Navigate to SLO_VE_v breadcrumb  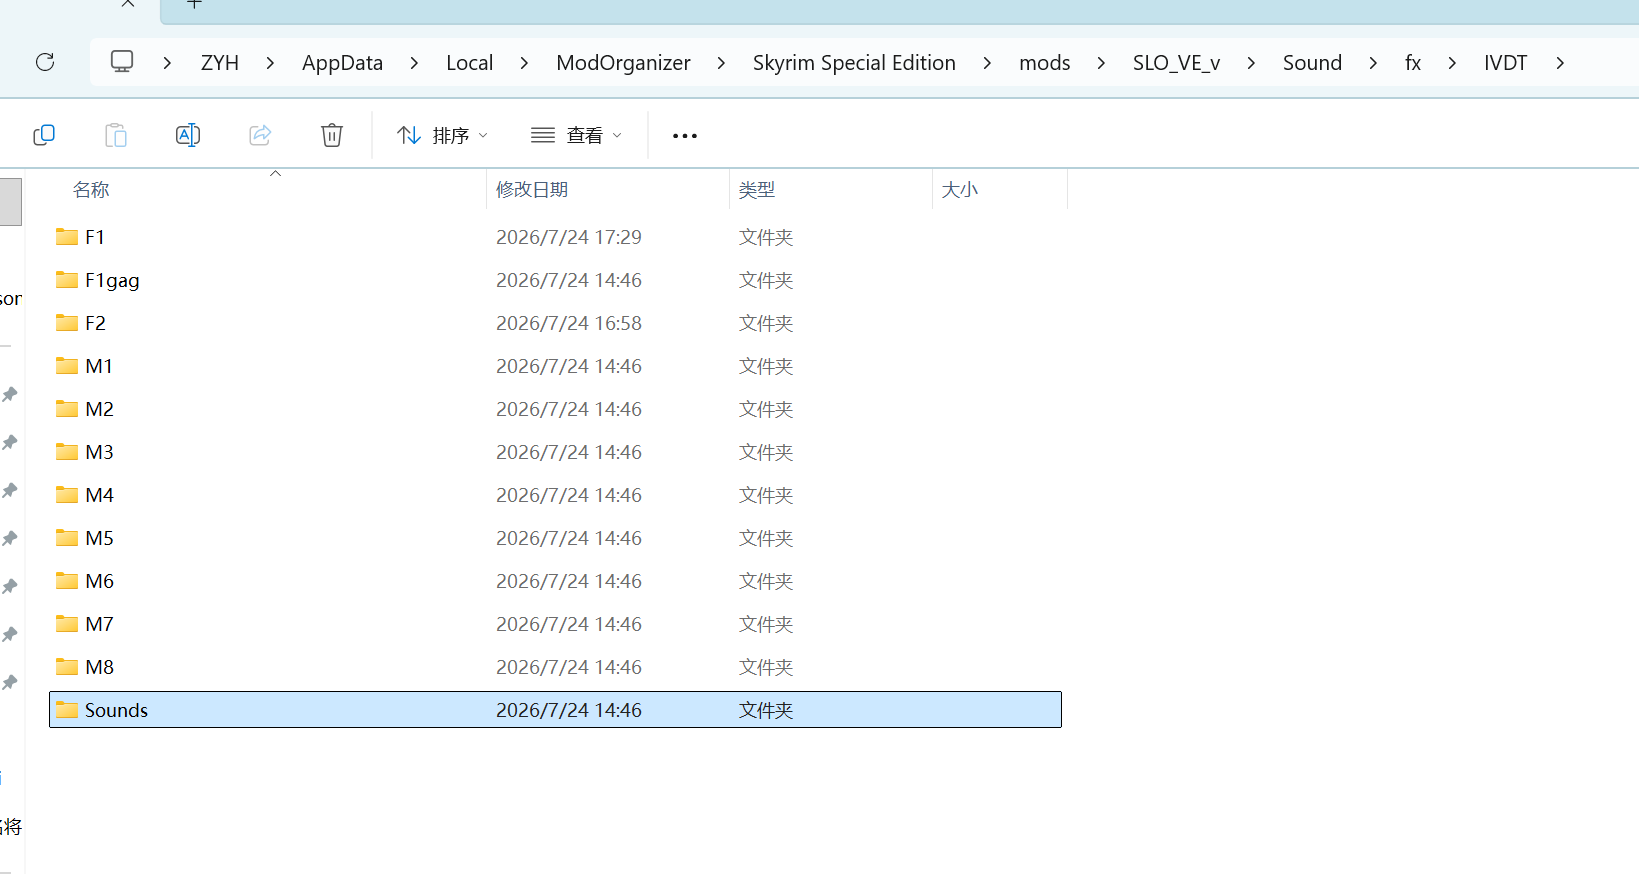[x=1176, y=63]
